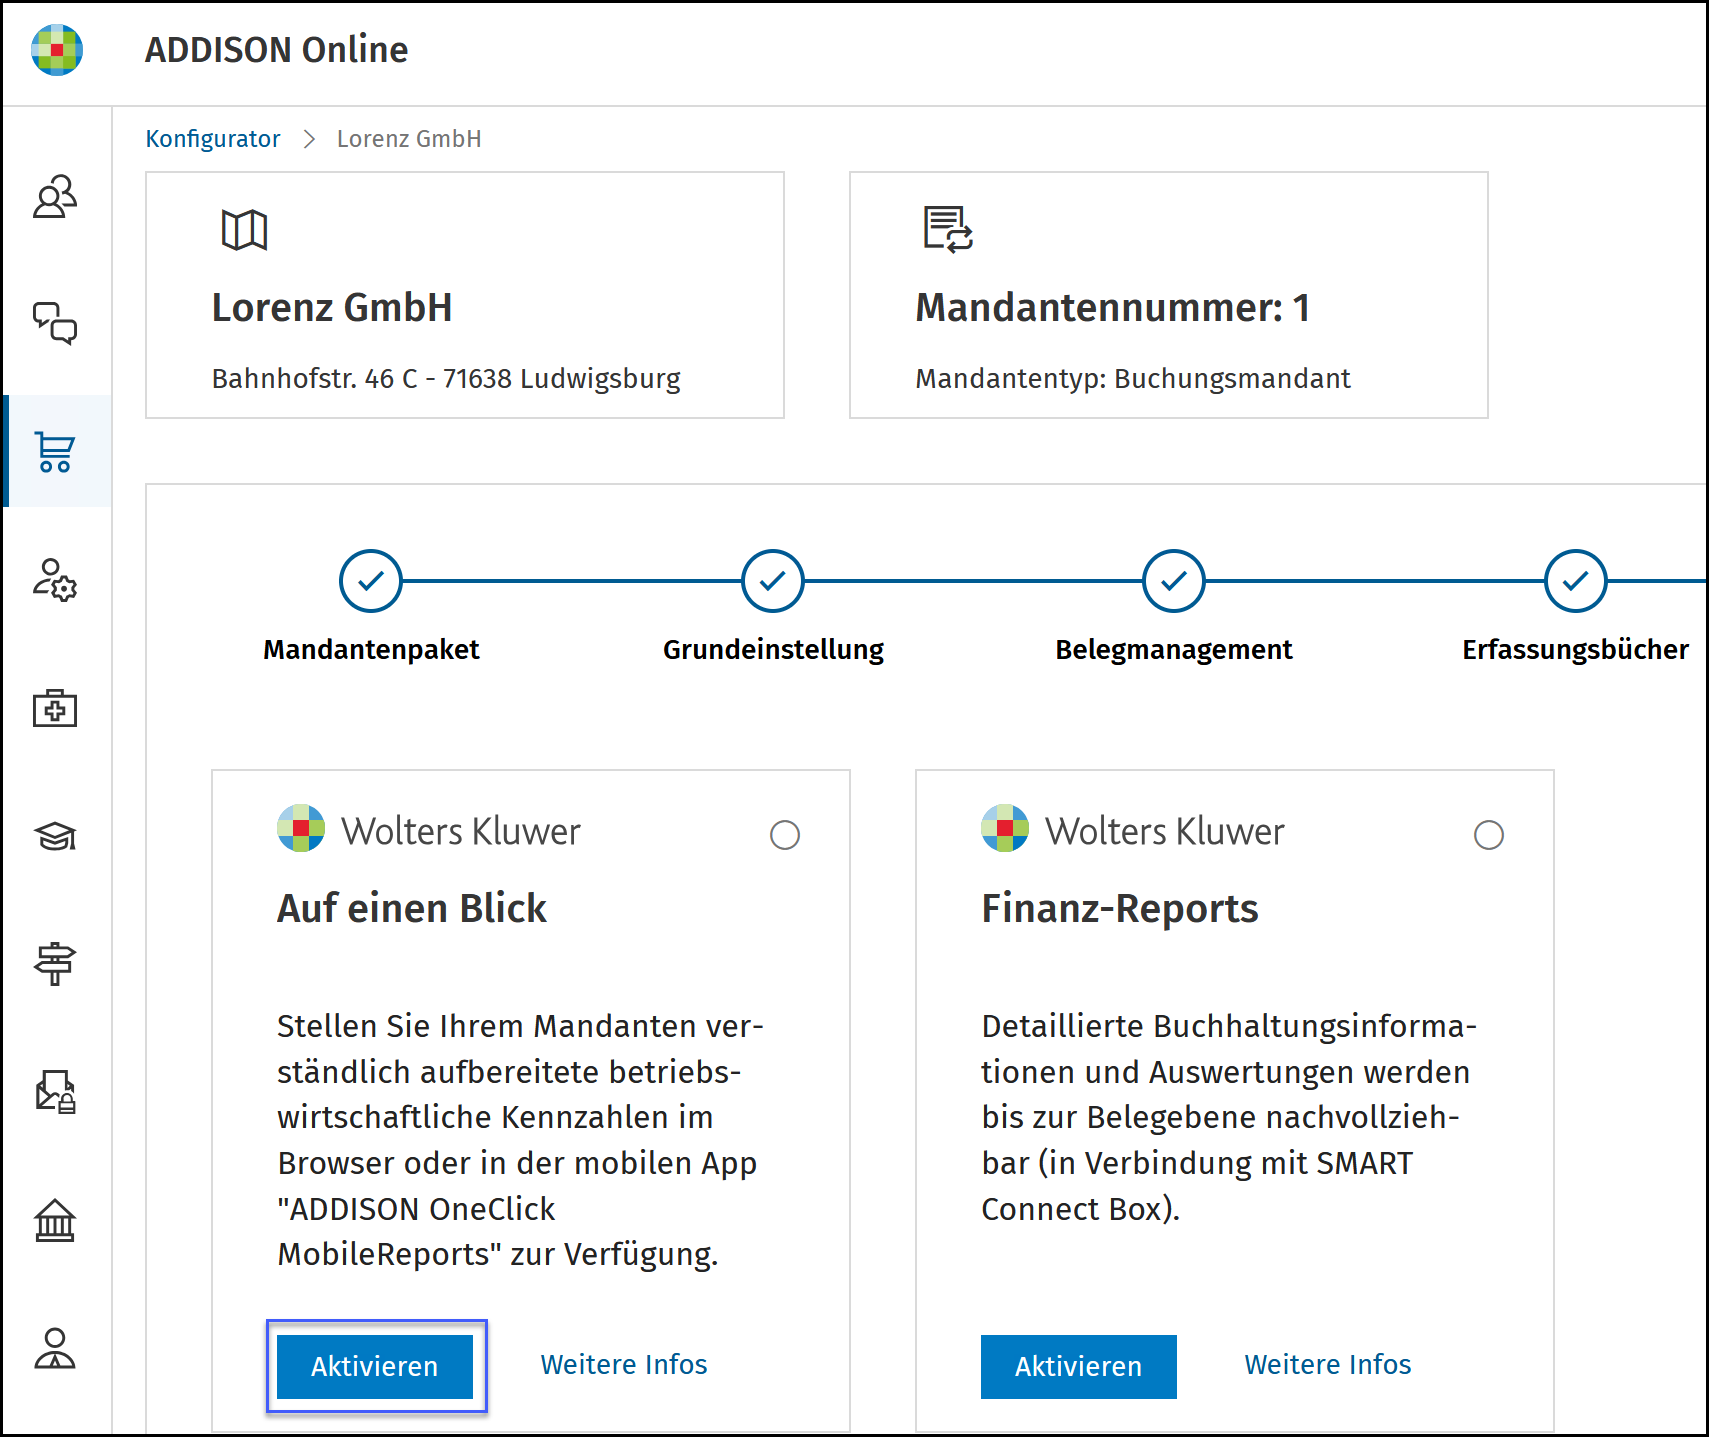This screenshot has width=1709, height=1437.
Task: Click the first-aid kit sidebar icon
Action: click(x=55, y=708)
